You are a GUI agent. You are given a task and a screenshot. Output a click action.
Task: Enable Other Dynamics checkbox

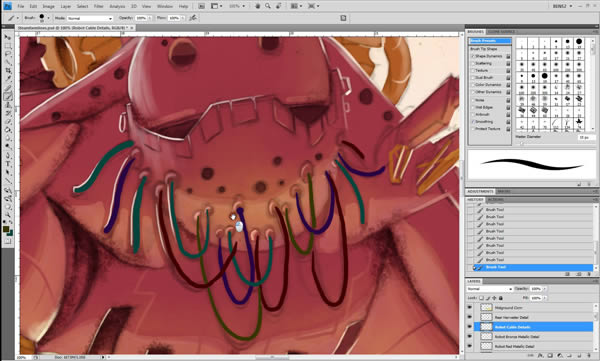click(473, 92)
